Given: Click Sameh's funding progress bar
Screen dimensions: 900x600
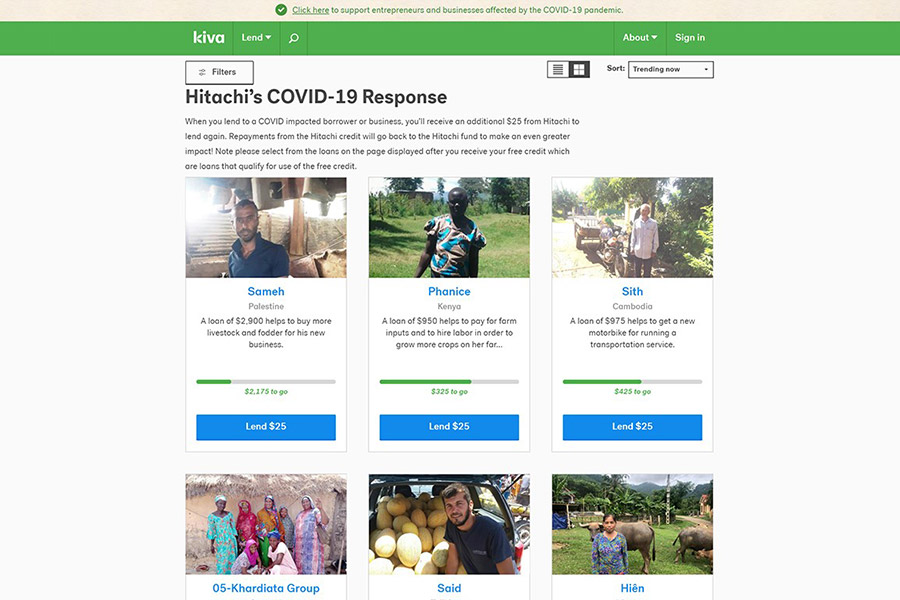Looking at the screenshot, I should tap(266, 382).
